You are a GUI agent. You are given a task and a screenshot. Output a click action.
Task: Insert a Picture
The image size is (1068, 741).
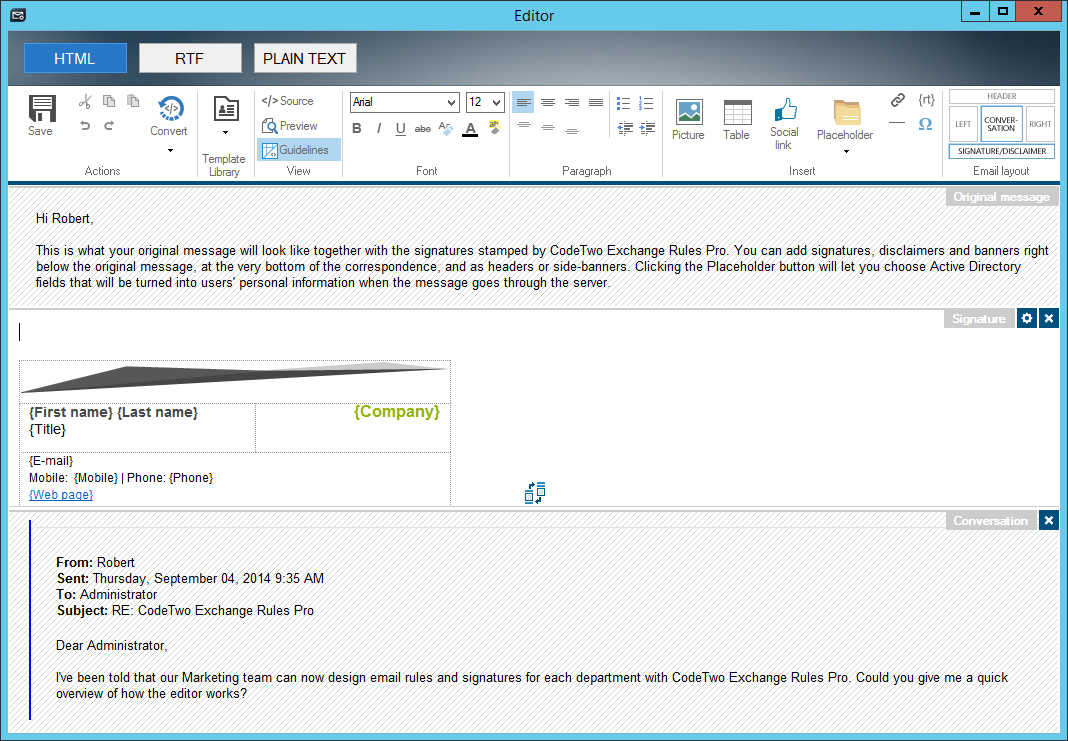click(x=689, y=120)
